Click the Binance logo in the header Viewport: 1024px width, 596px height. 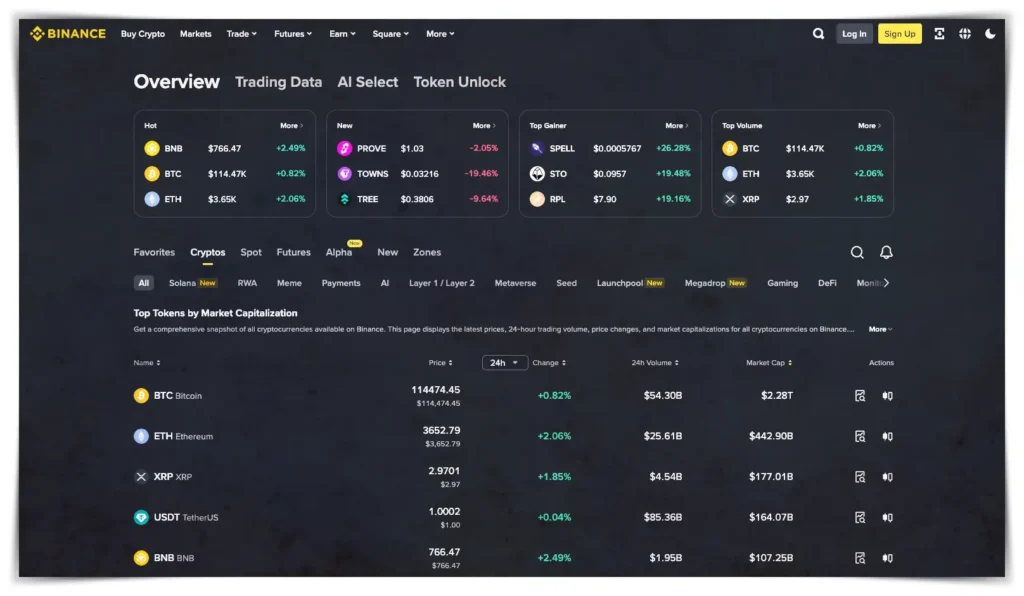pyautogui.click(x=68, y=34)
